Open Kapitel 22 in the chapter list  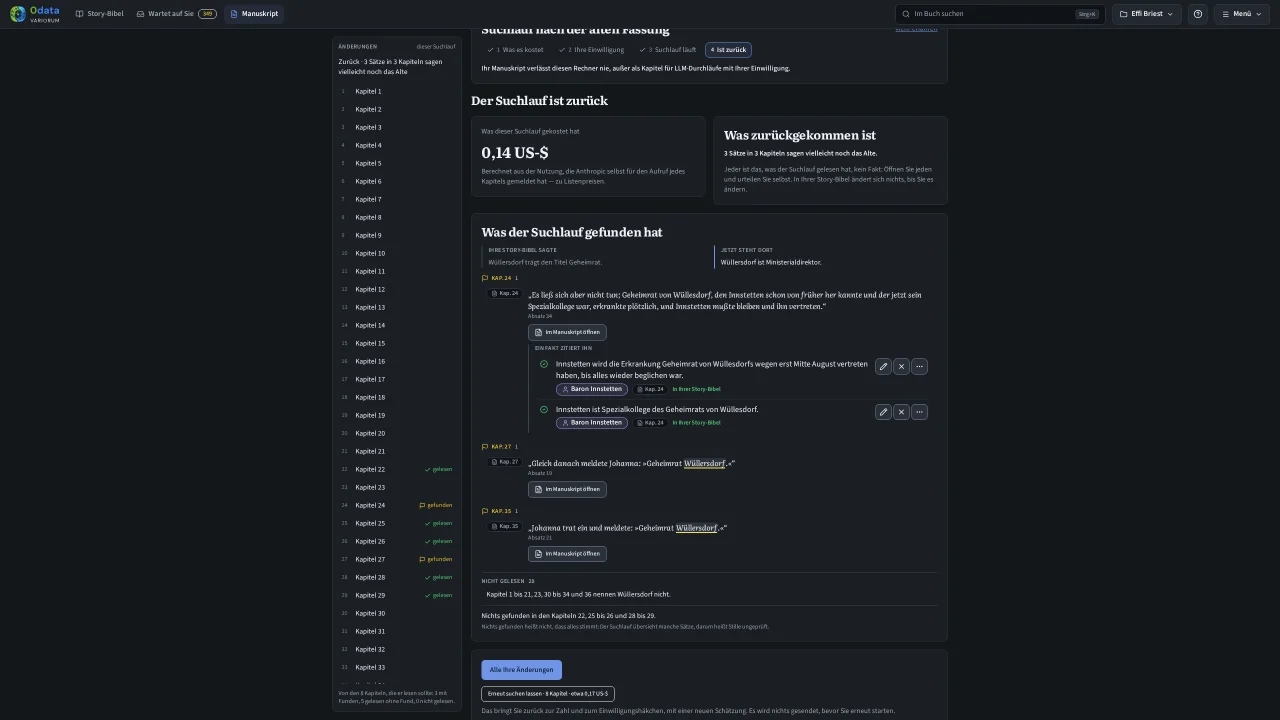tap(397, 469)
